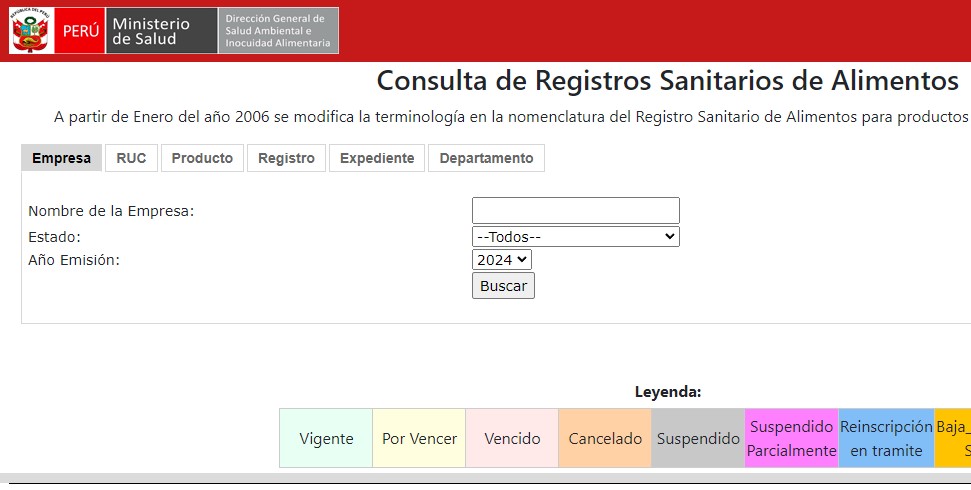The width and height of the screenshot is (971, 490).
Task: Expand the Estado dropdown showing Todos
Action: [x=575, y=237]
